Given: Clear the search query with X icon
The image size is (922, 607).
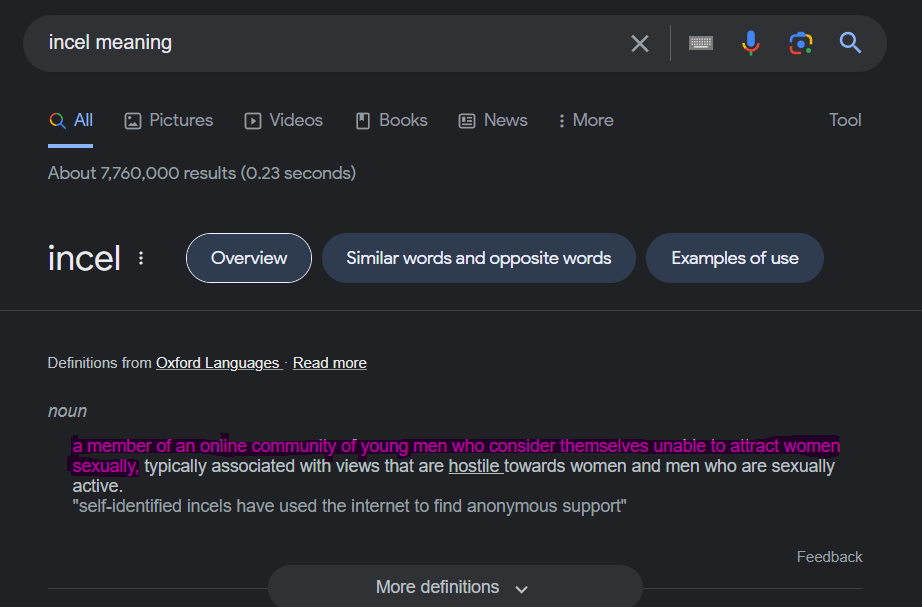Looking at the screenshot, I should coord(640,43).
